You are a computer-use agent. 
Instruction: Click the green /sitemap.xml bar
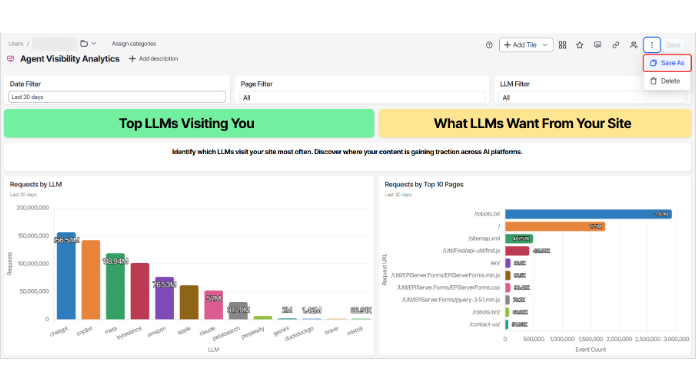[x=519, y=239]
